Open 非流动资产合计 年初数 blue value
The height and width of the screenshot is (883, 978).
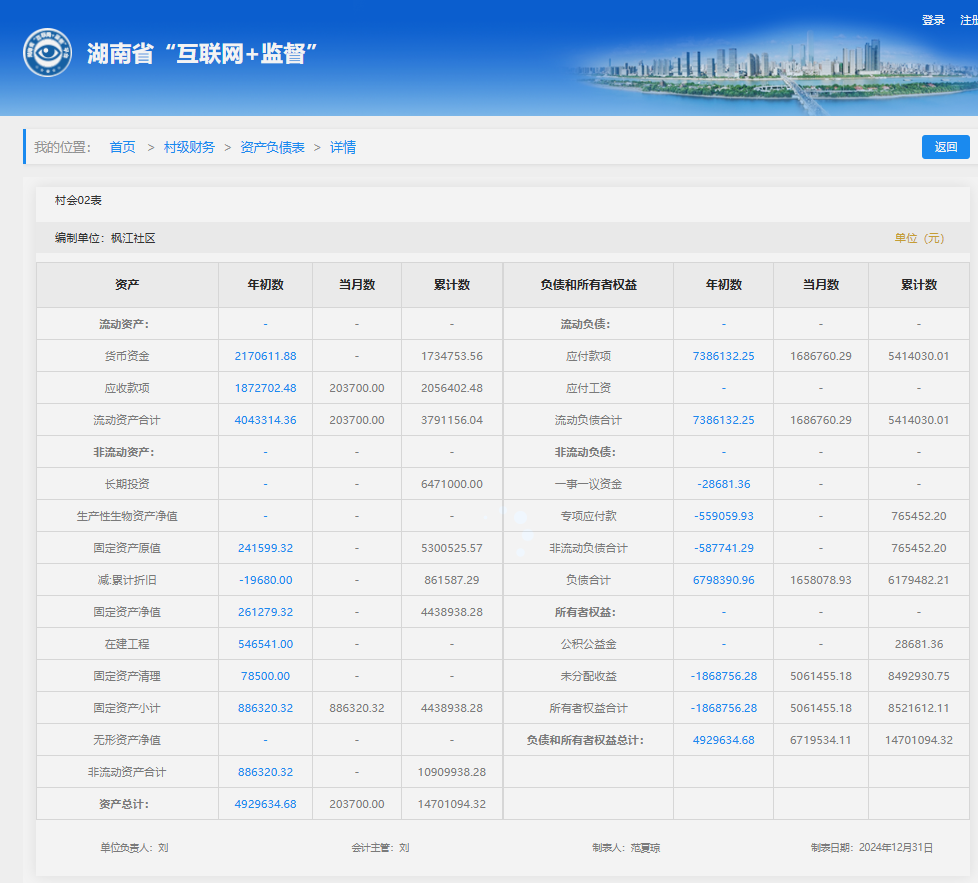(x=266, y=772)
